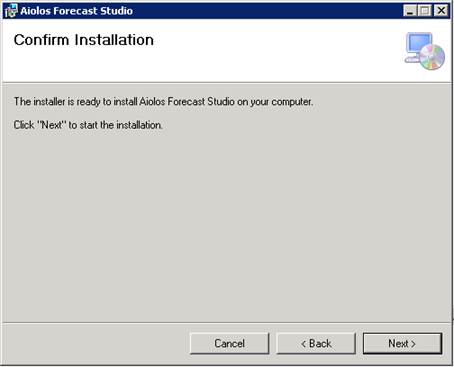The width and height of the screenshot is (454, 367).
Task: Open the installer system menu icon
Action: tap(10, 11)
